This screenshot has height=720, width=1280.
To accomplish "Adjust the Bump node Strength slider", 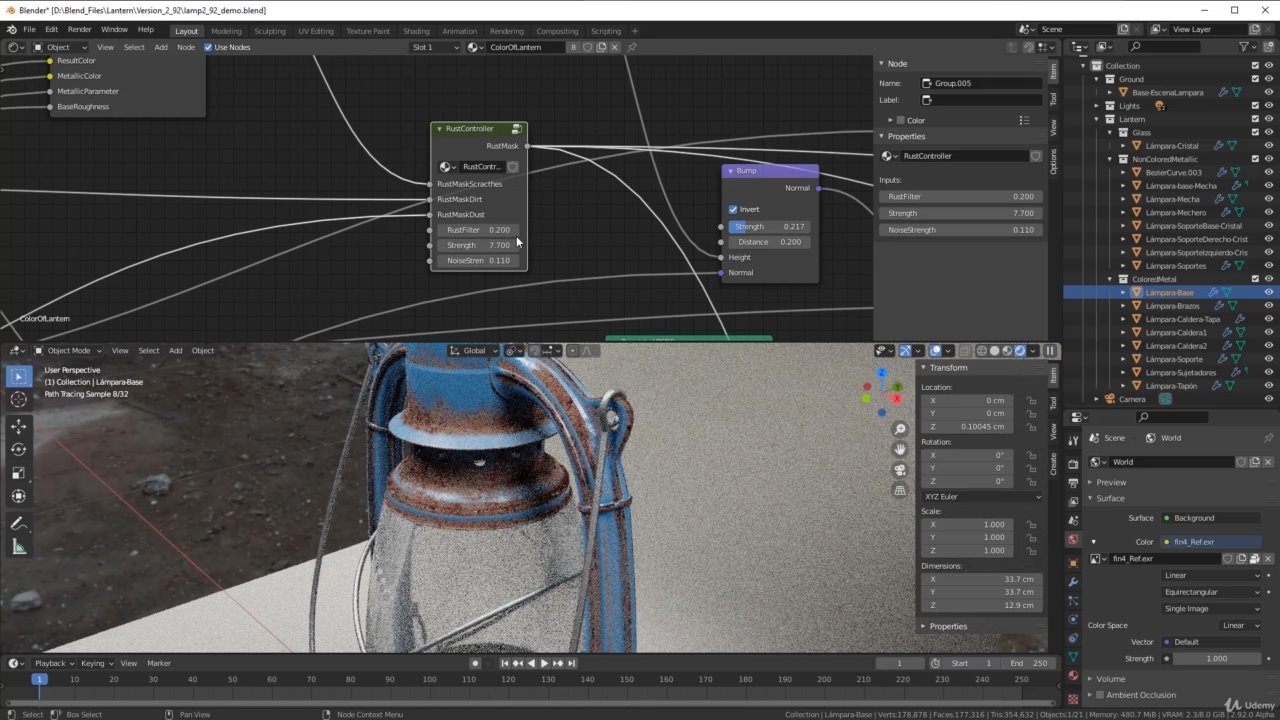I will (770, 226).
